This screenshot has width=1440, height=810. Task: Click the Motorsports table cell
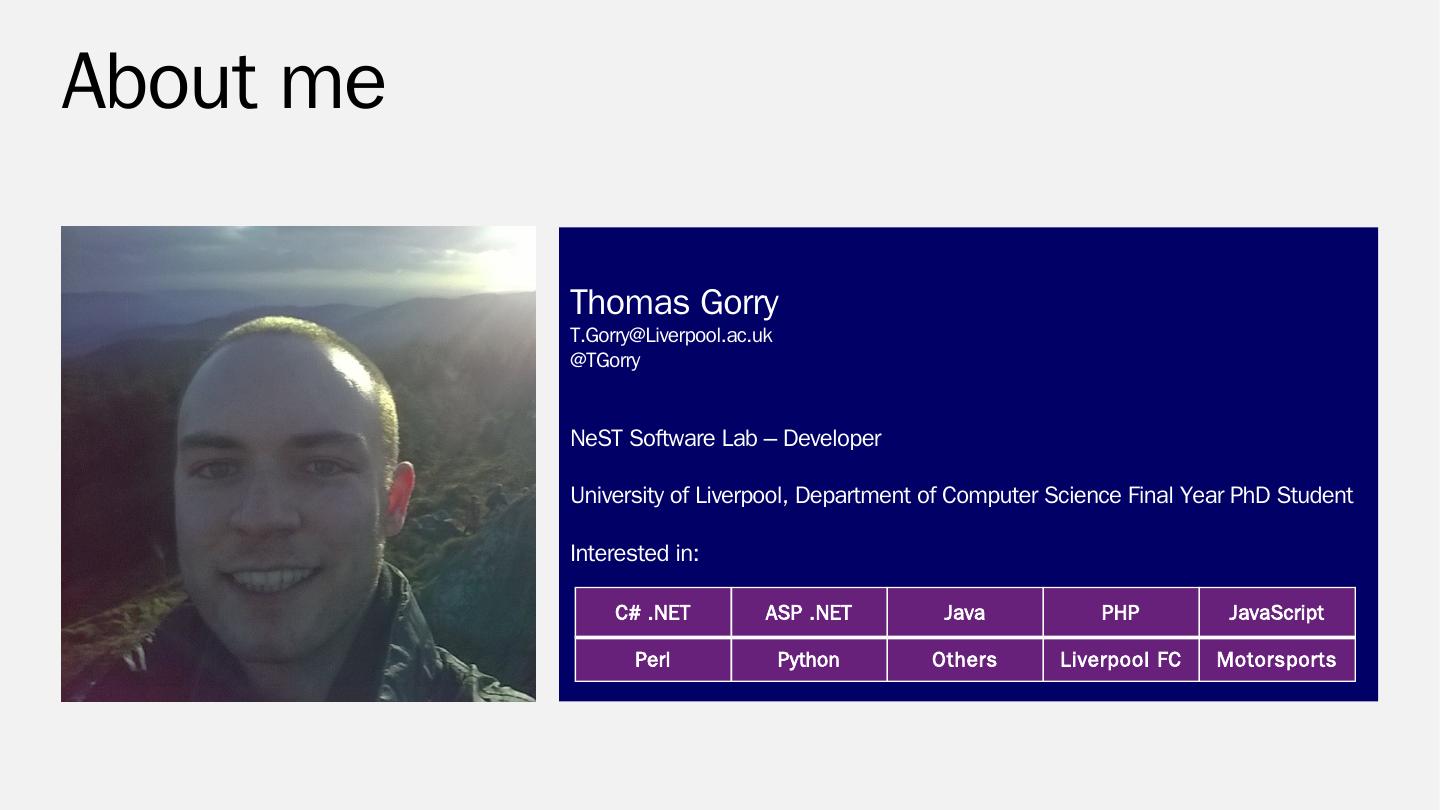[x=1277, y=660]
